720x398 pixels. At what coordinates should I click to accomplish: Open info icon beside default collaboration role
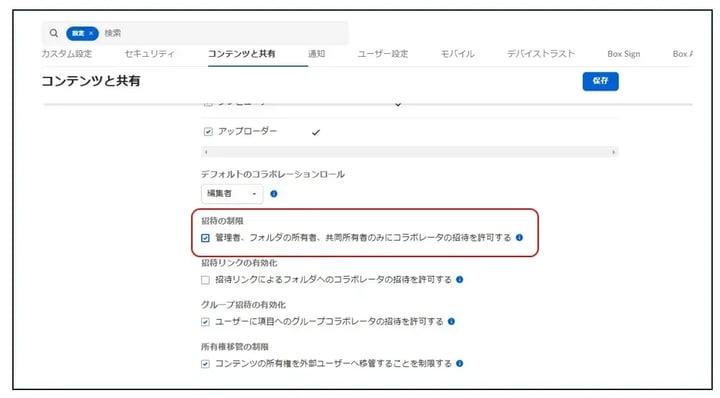coord(274,194)
